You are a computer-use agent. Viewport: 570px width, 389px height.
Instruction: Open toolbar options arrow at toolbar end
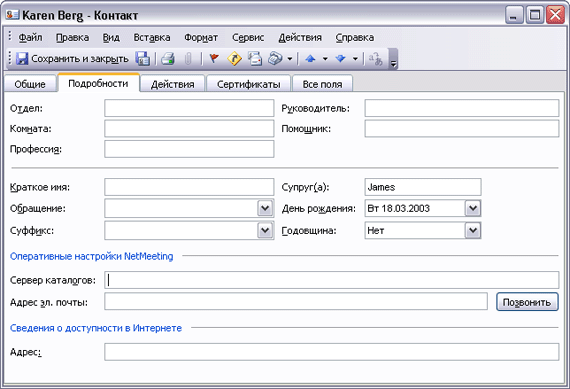point(393,59)
